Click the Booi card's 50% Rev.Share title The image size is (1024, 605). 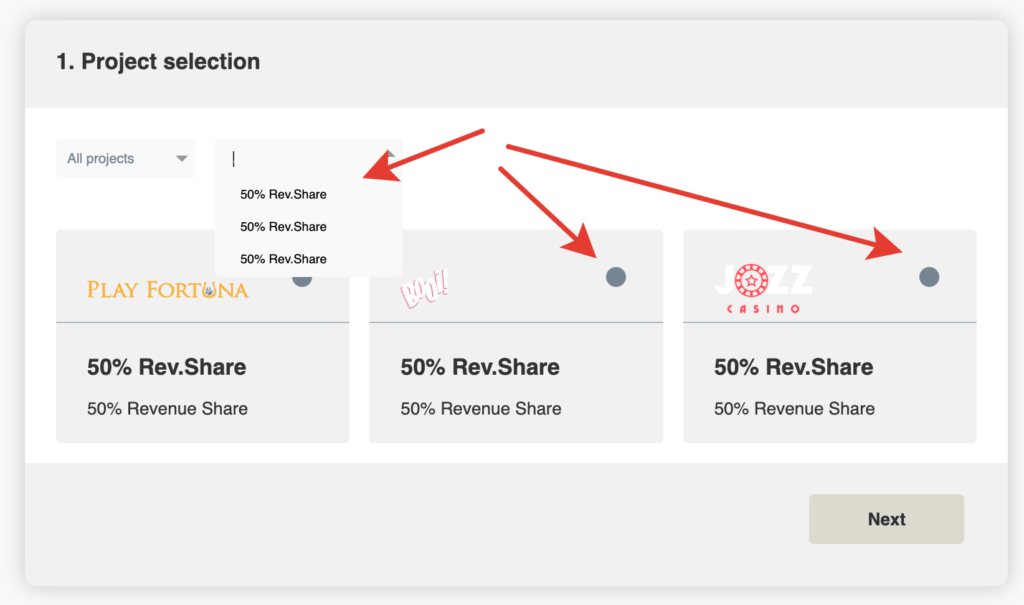pos(480,367)
